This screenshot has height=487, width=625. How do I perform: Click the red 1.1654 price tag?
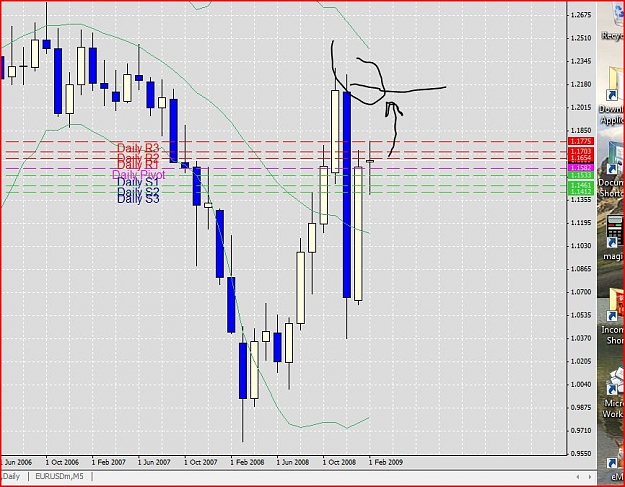pos(581,158)
